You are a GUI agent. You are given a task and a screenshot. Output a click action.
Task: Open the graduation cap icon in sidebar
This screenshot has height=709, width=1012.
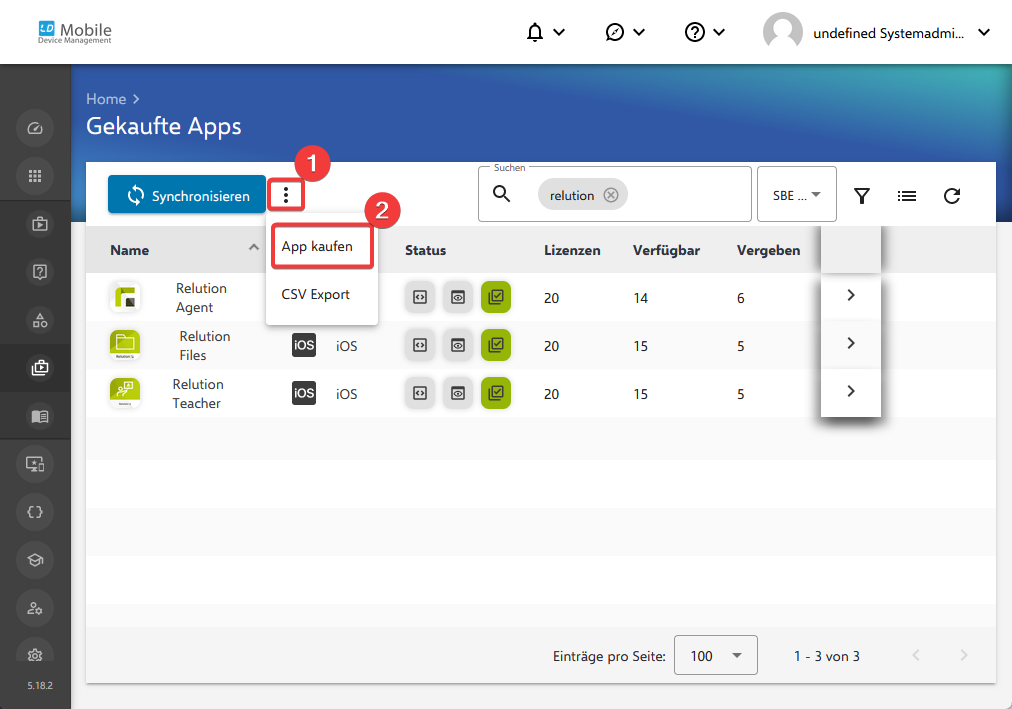pyautogui.click(x=35, y=560)
